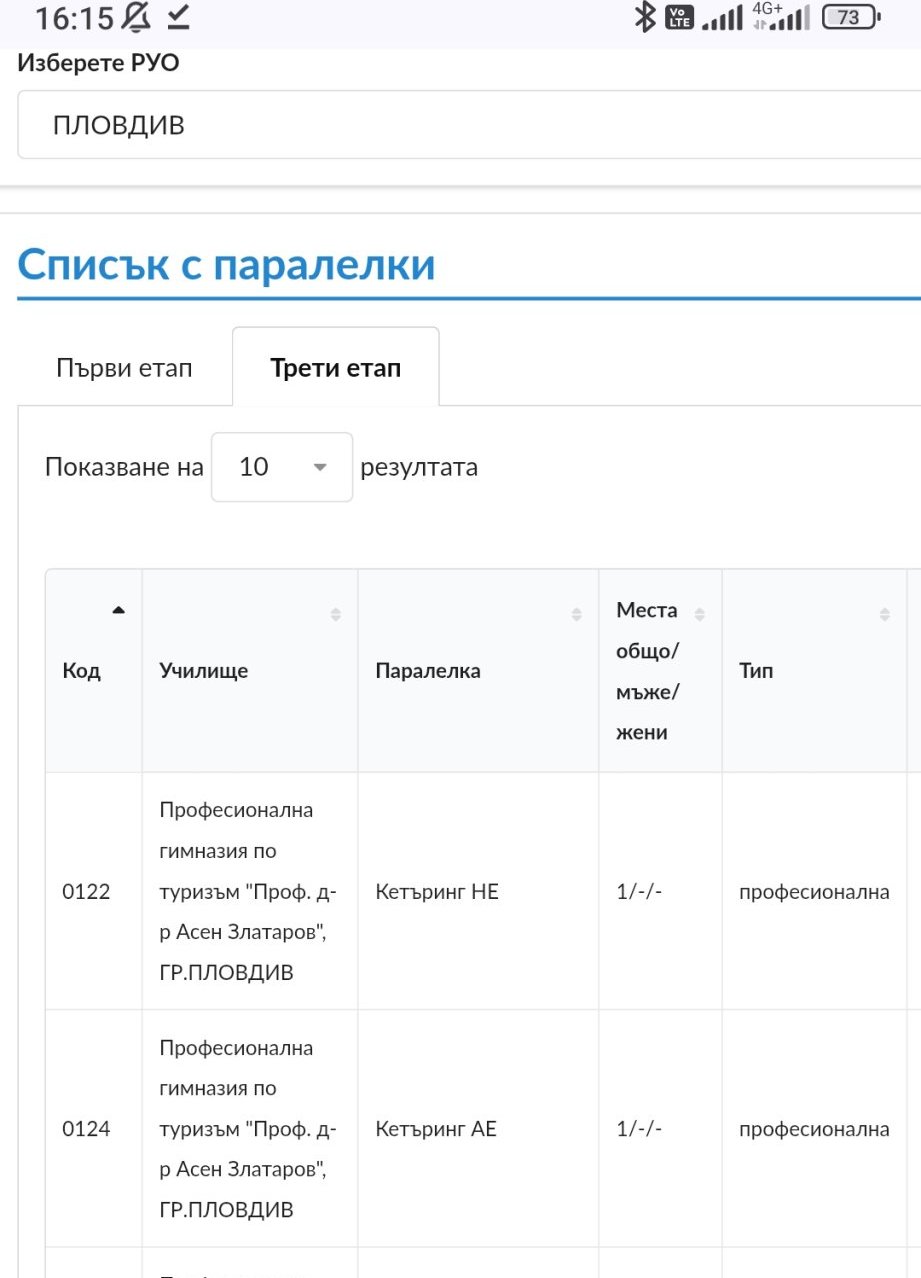The image size is (921, 1278).
Task: Click the 1/-/- places value in row 0124
Action: pos(640,1130)
